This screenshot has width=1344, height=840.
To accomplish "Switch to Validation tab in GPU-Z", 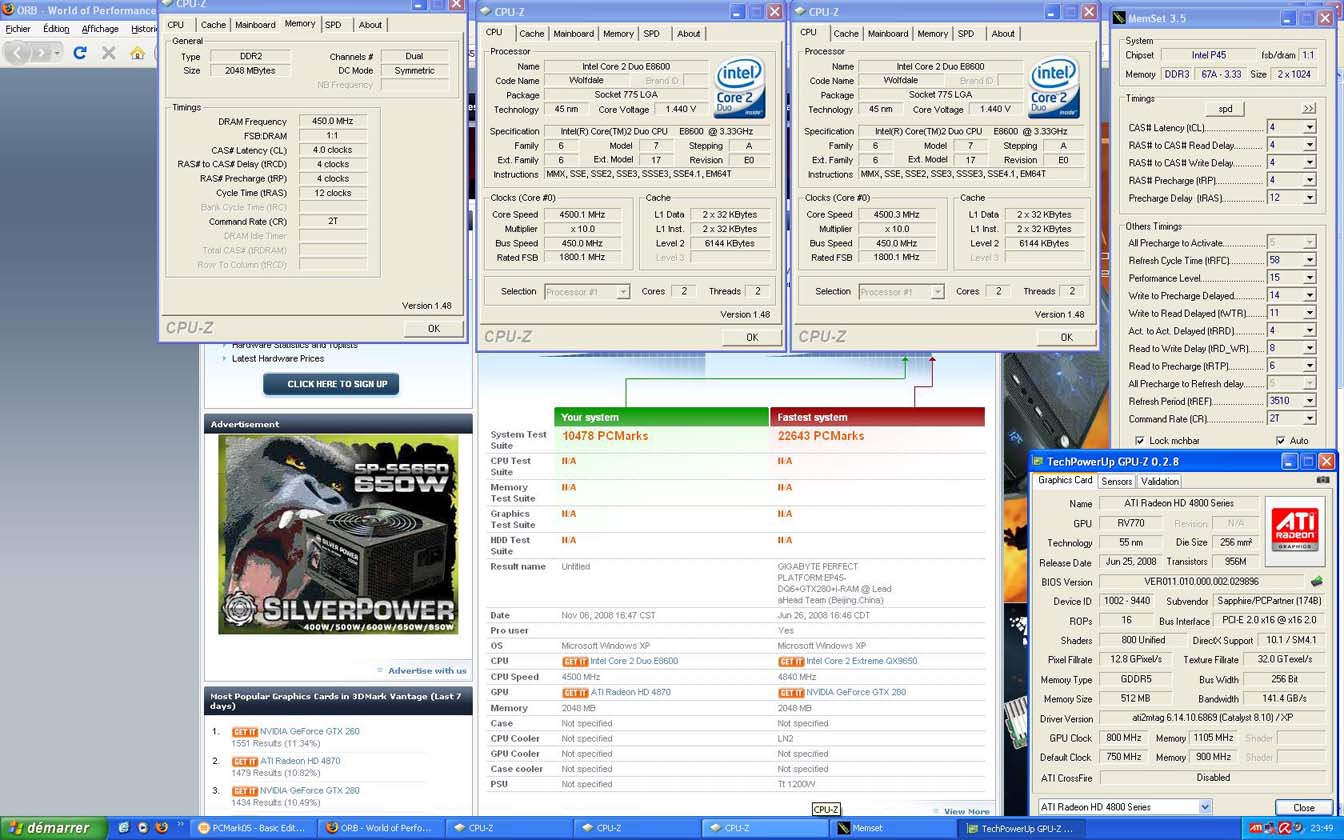I will tap(1159, 482).
